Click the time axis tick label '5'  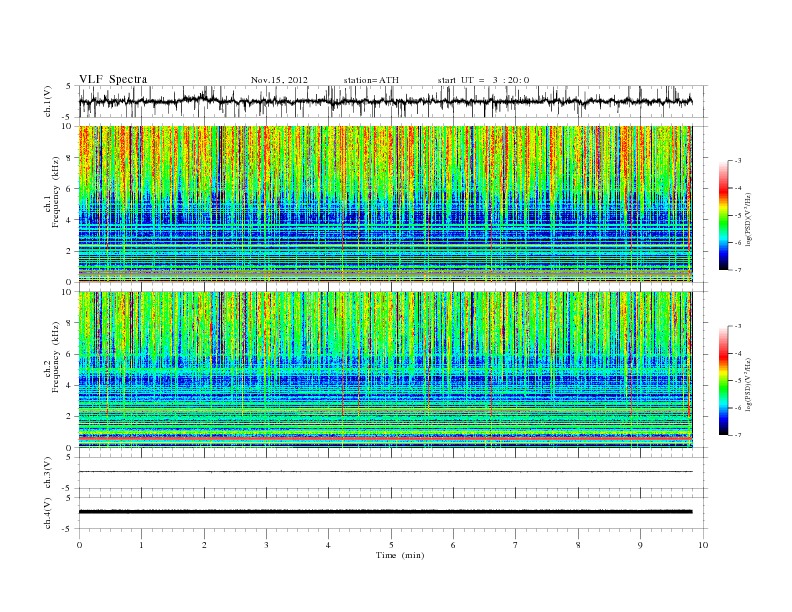pos(391,545)
